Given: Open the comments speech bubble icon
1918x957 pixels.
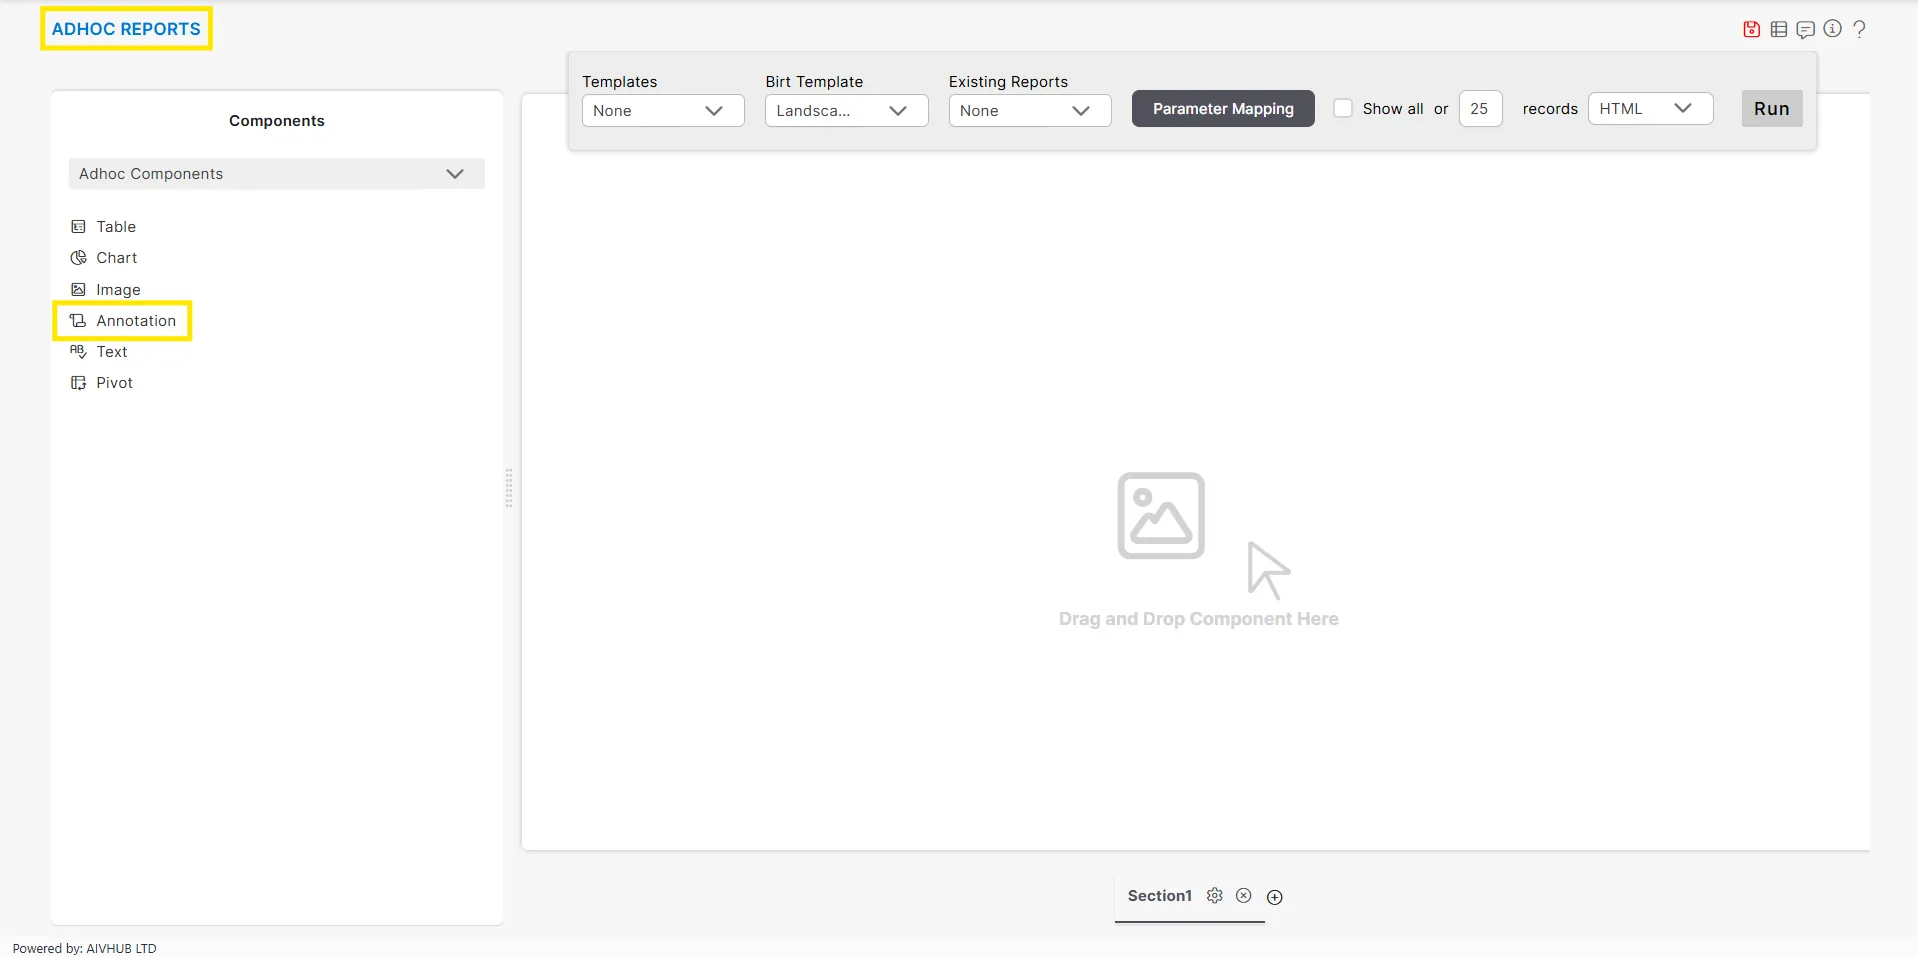Looking at the screenshot, I should (x=1805, y=29).
